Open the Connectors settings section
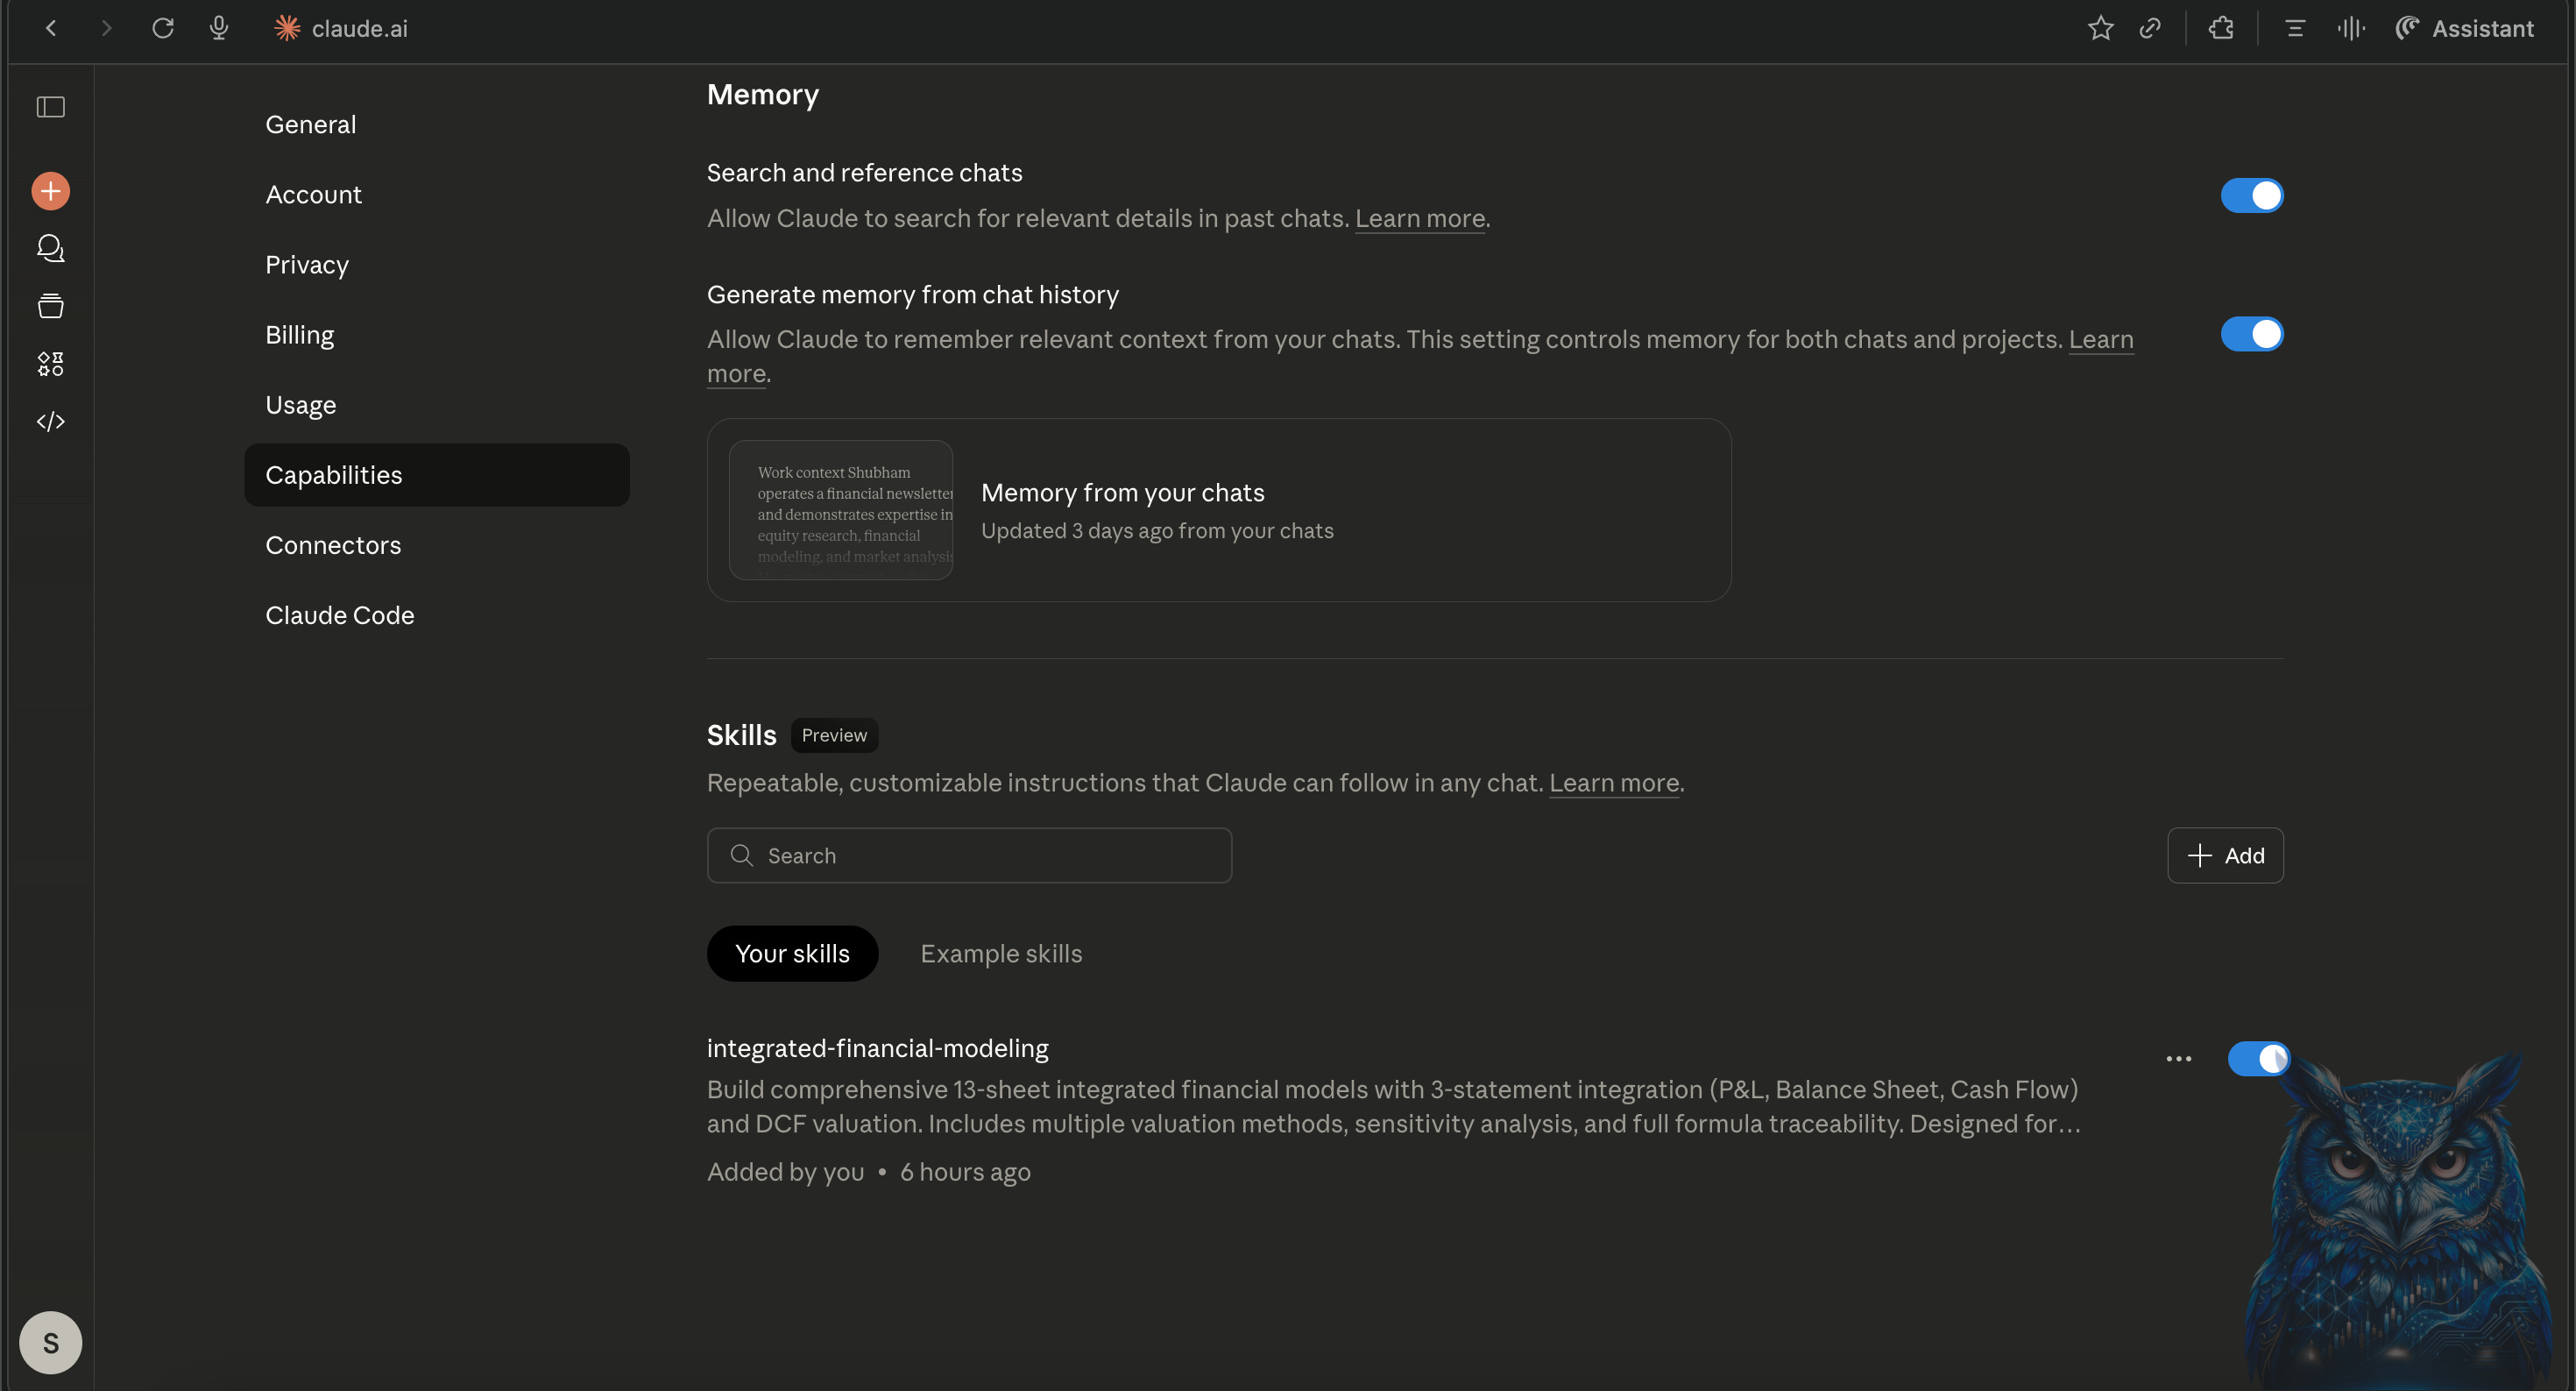Viewport: 2576px width, 1391px height. 333,545
